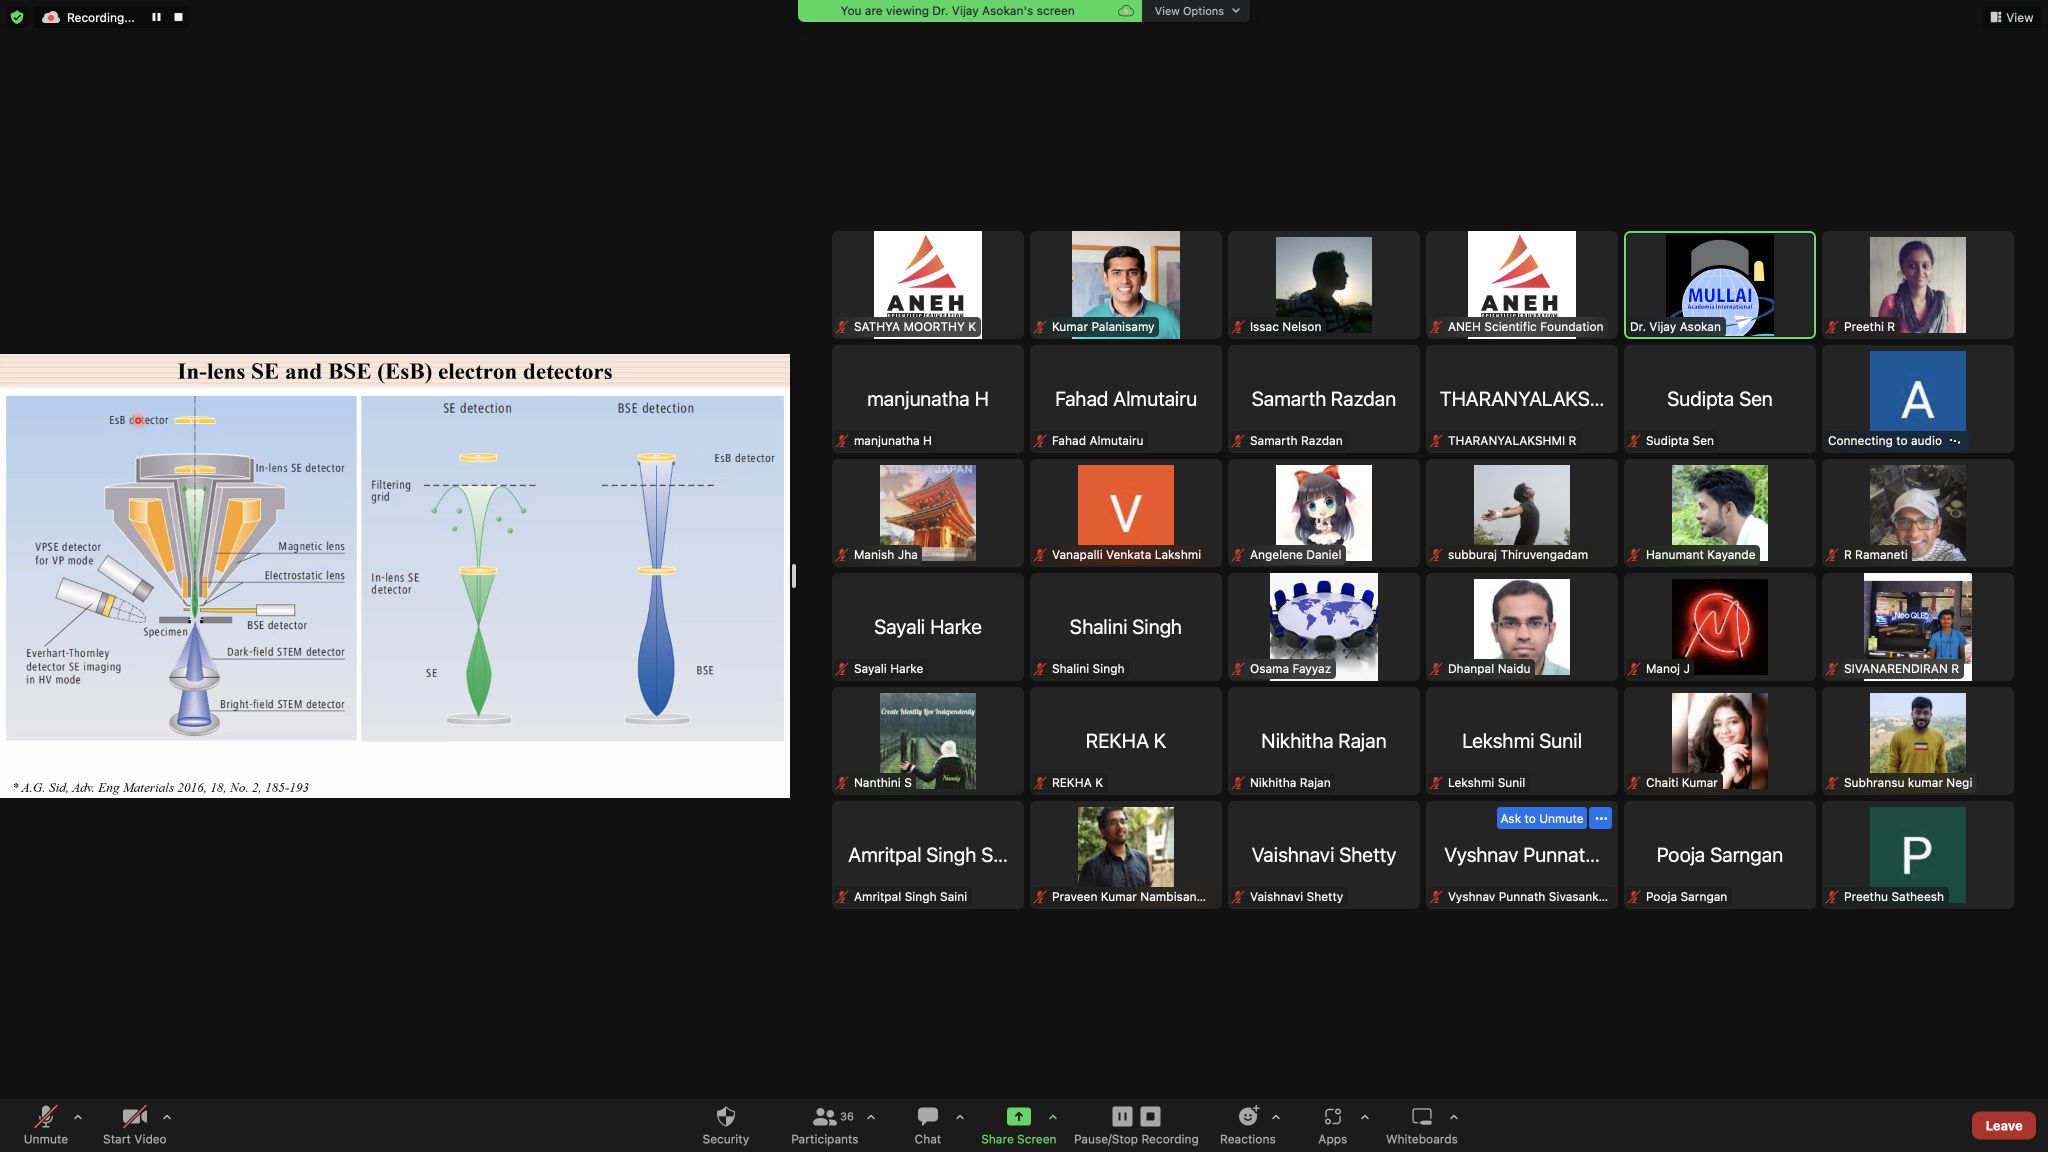Click the green encryption shield icon

[x=16, y=17]
